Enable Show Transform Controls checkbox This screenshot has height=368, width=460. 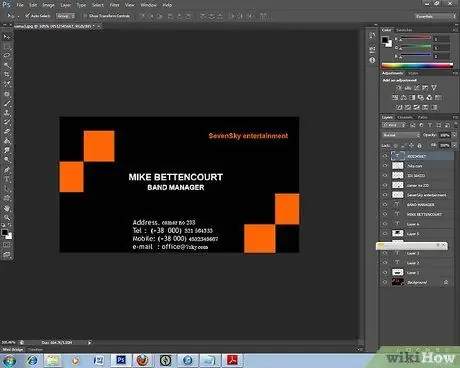point(85,16)
